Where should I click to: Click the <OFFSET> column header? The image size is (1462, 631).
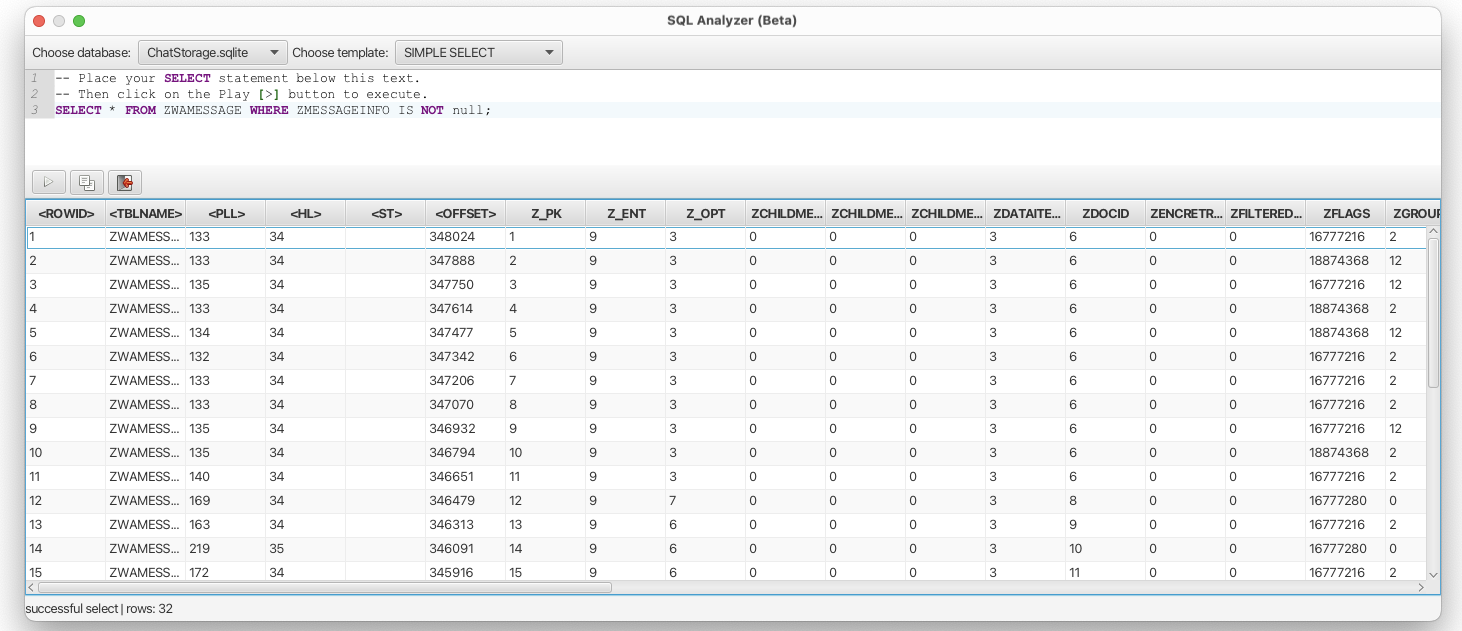[465, 213]
